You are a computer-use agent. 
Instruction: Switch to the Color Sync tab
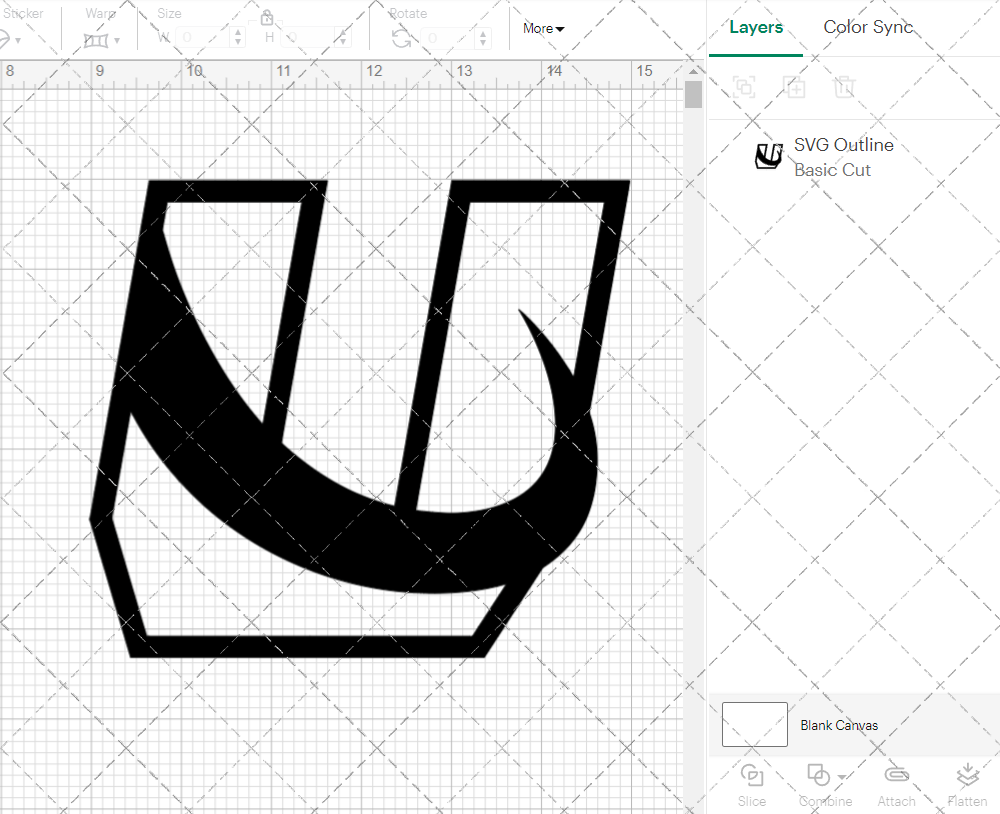click(868, 27)
